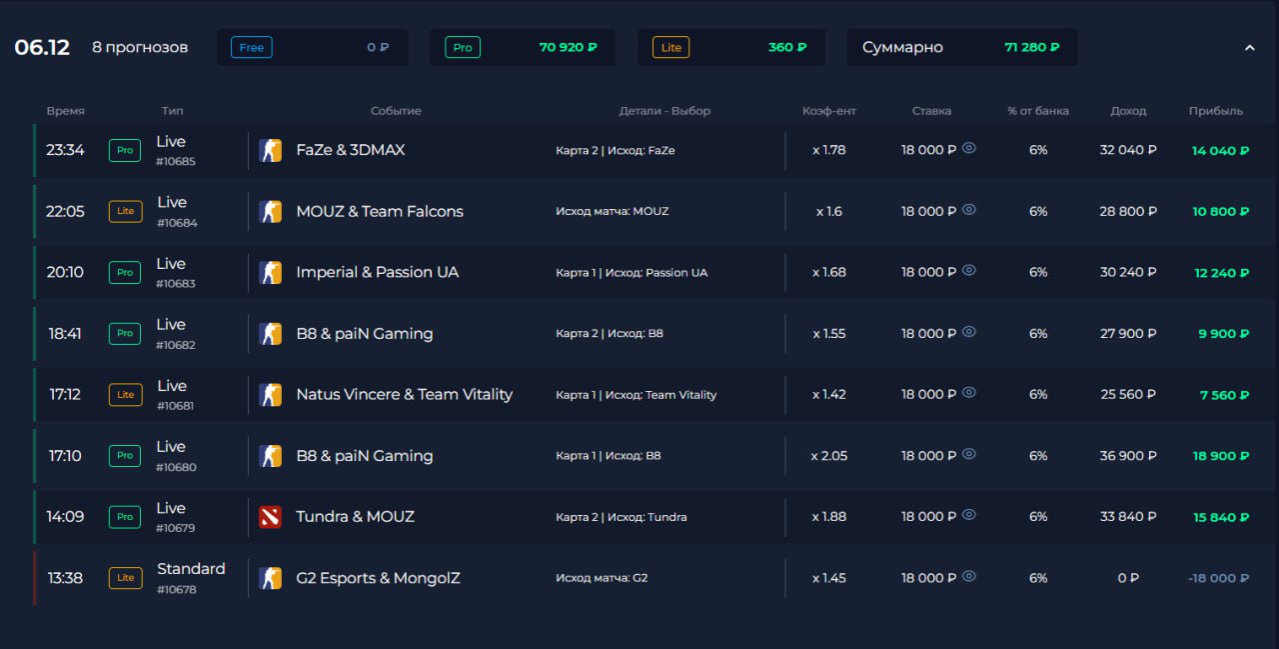Click the Dota 2 icon beside Tundra & MOUZ
Image resolution: width=1279 pixels, height=649 pixels.
point(270,517)
